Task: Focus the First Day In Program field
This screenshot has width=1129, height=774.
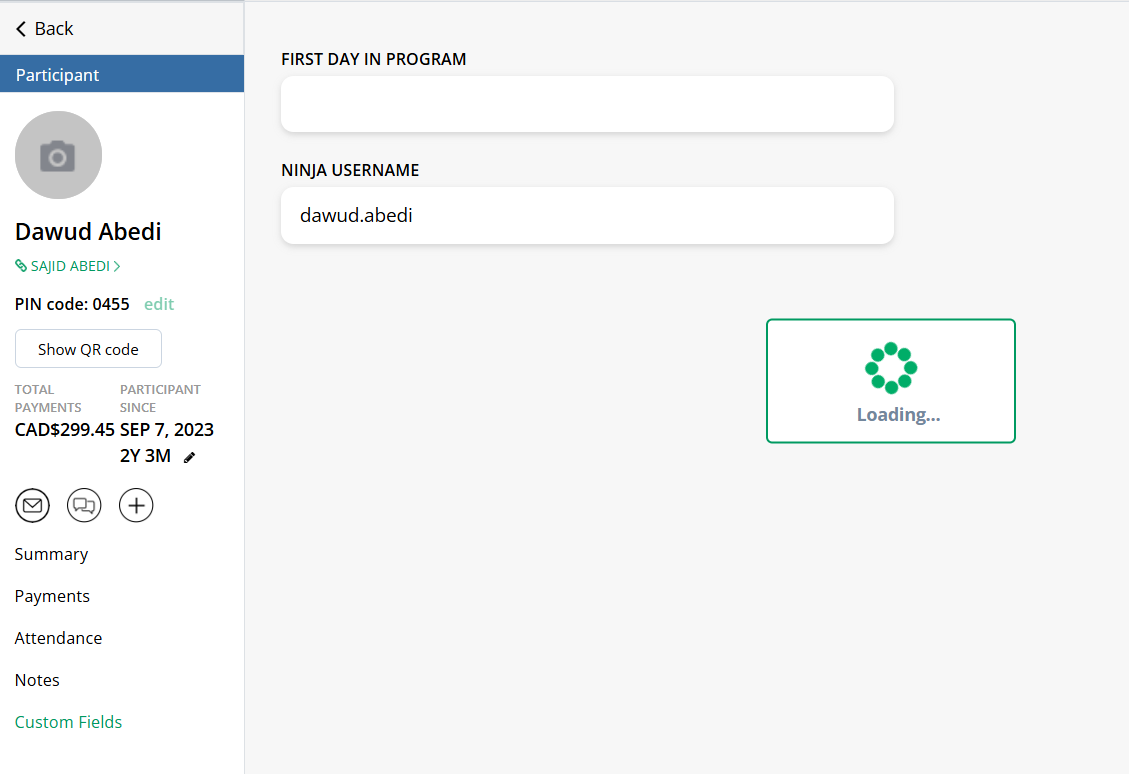Action: [x=587, y=104]
